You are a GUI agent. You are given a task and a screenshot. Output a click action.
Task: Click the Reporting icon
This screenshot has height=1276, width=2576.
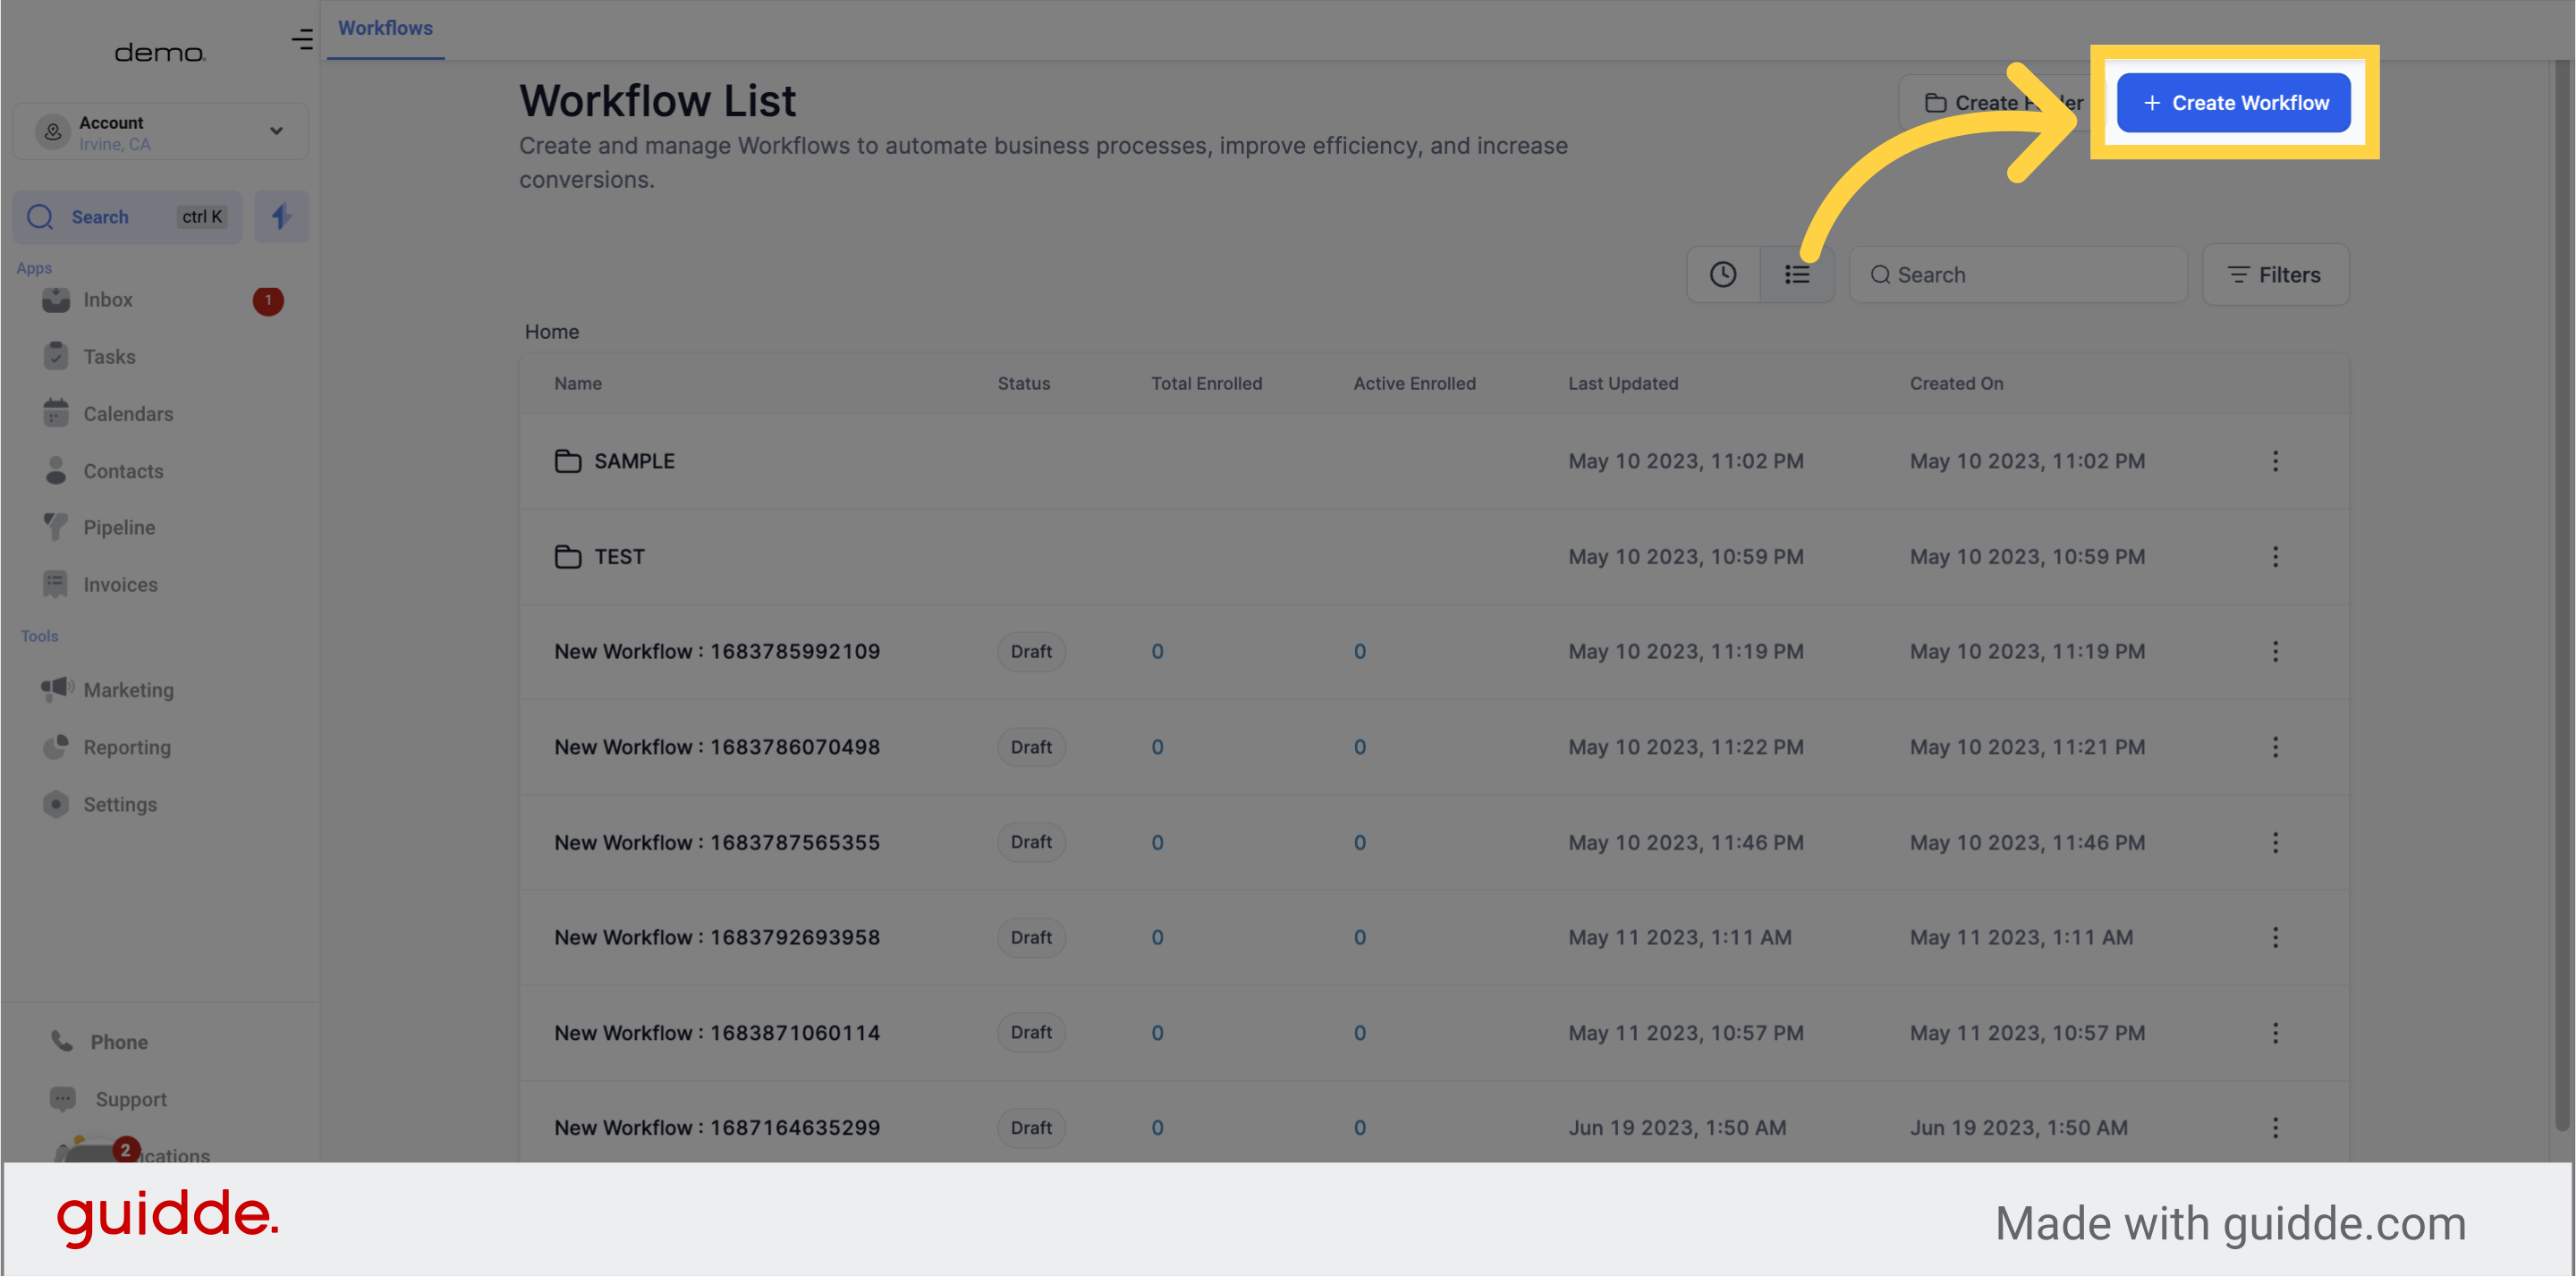[x=57, y=747]
